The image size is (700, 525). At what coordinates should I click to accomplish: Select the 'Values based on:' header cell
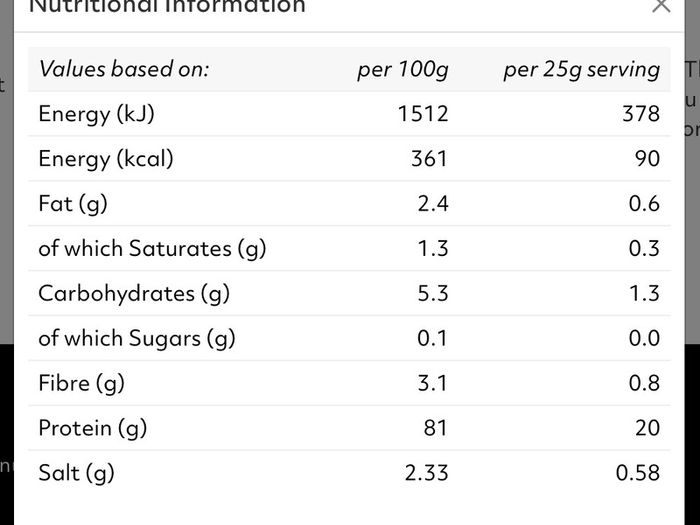point(124,69)
